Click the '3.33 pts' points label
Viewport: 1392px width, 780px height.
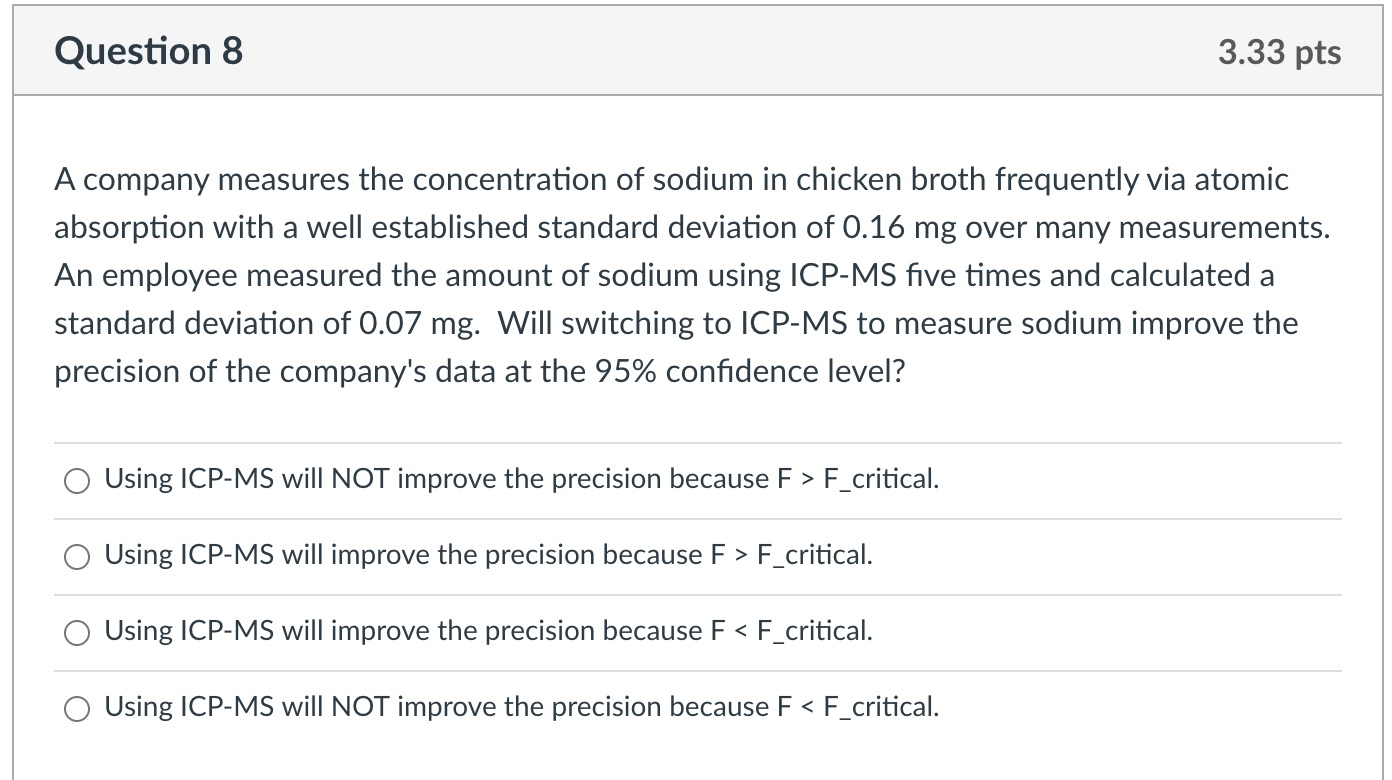(1279, 52)
